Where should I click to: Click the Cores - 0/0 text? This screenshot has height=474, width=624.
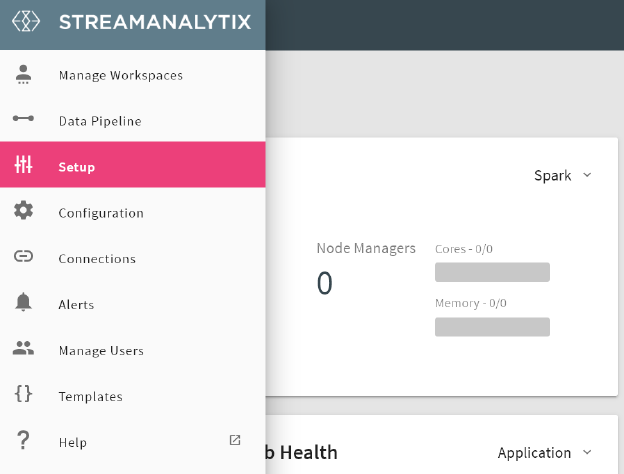coord(464,249)
